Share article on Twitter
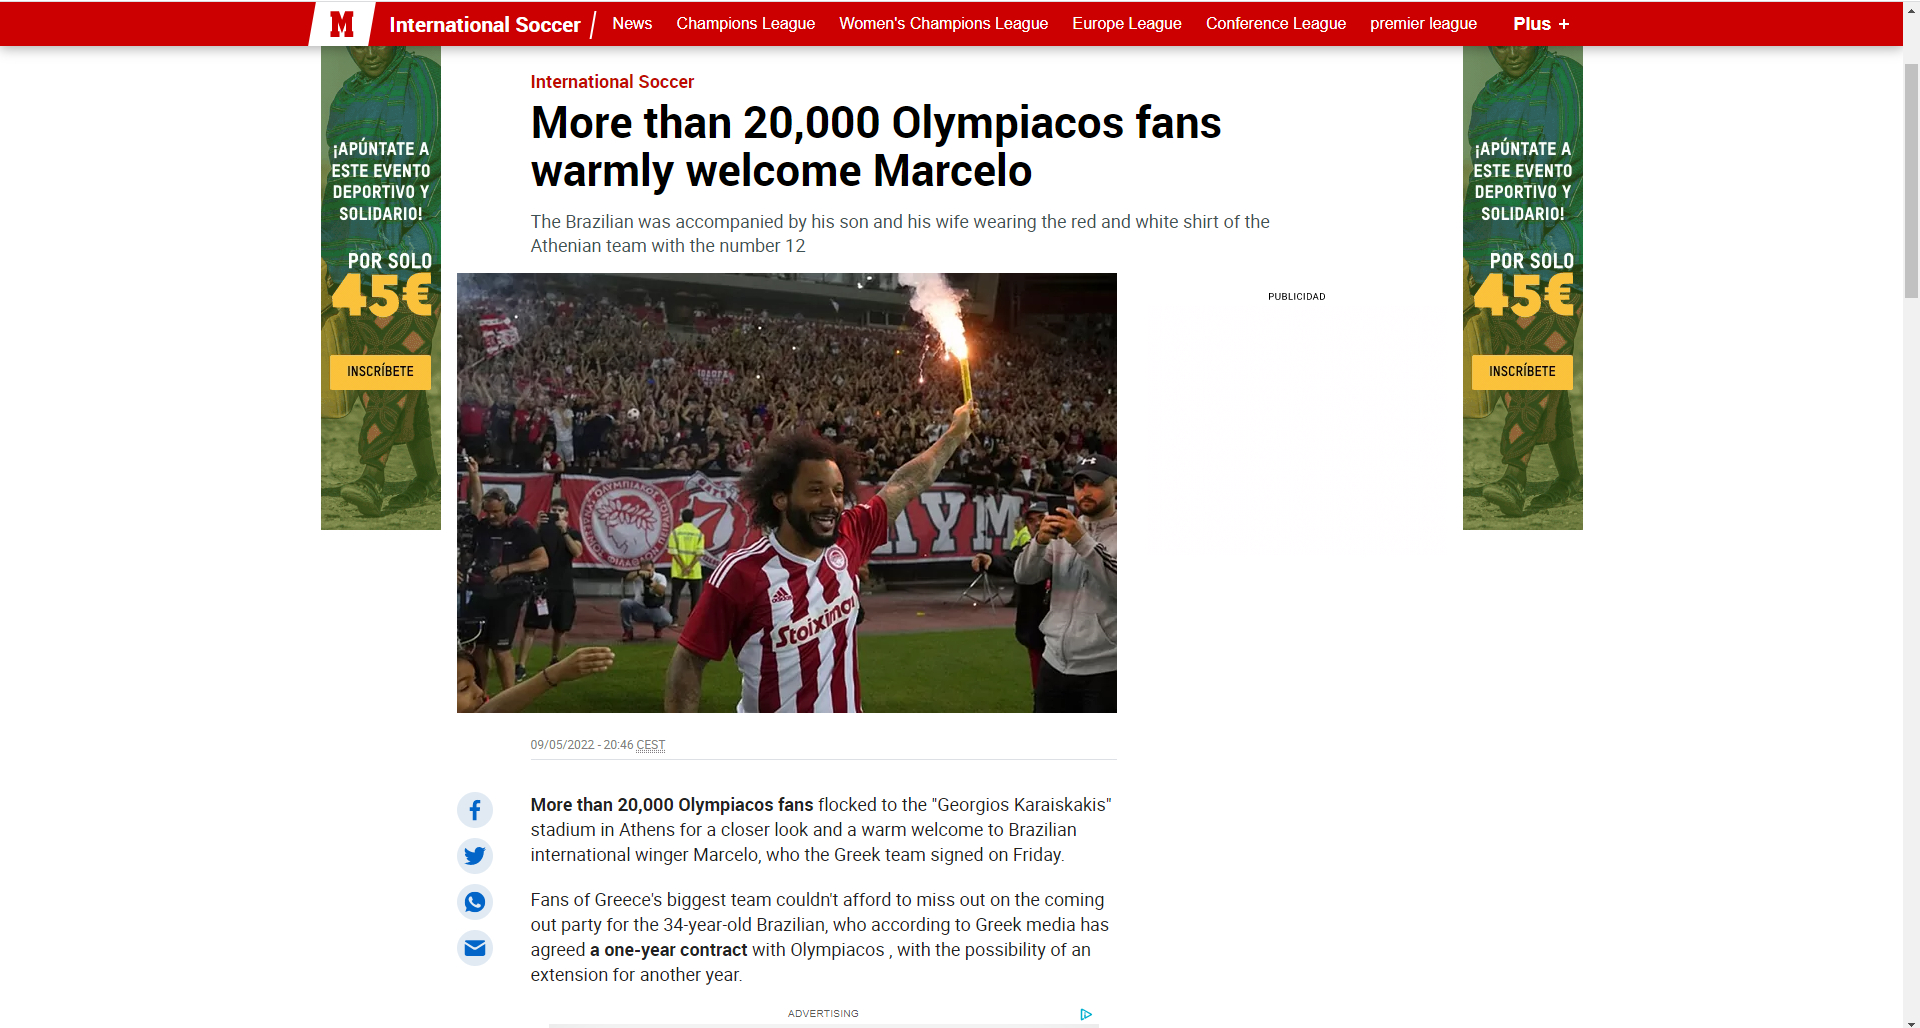This screenshot has width=1920, height=1028. pos(475,856)
